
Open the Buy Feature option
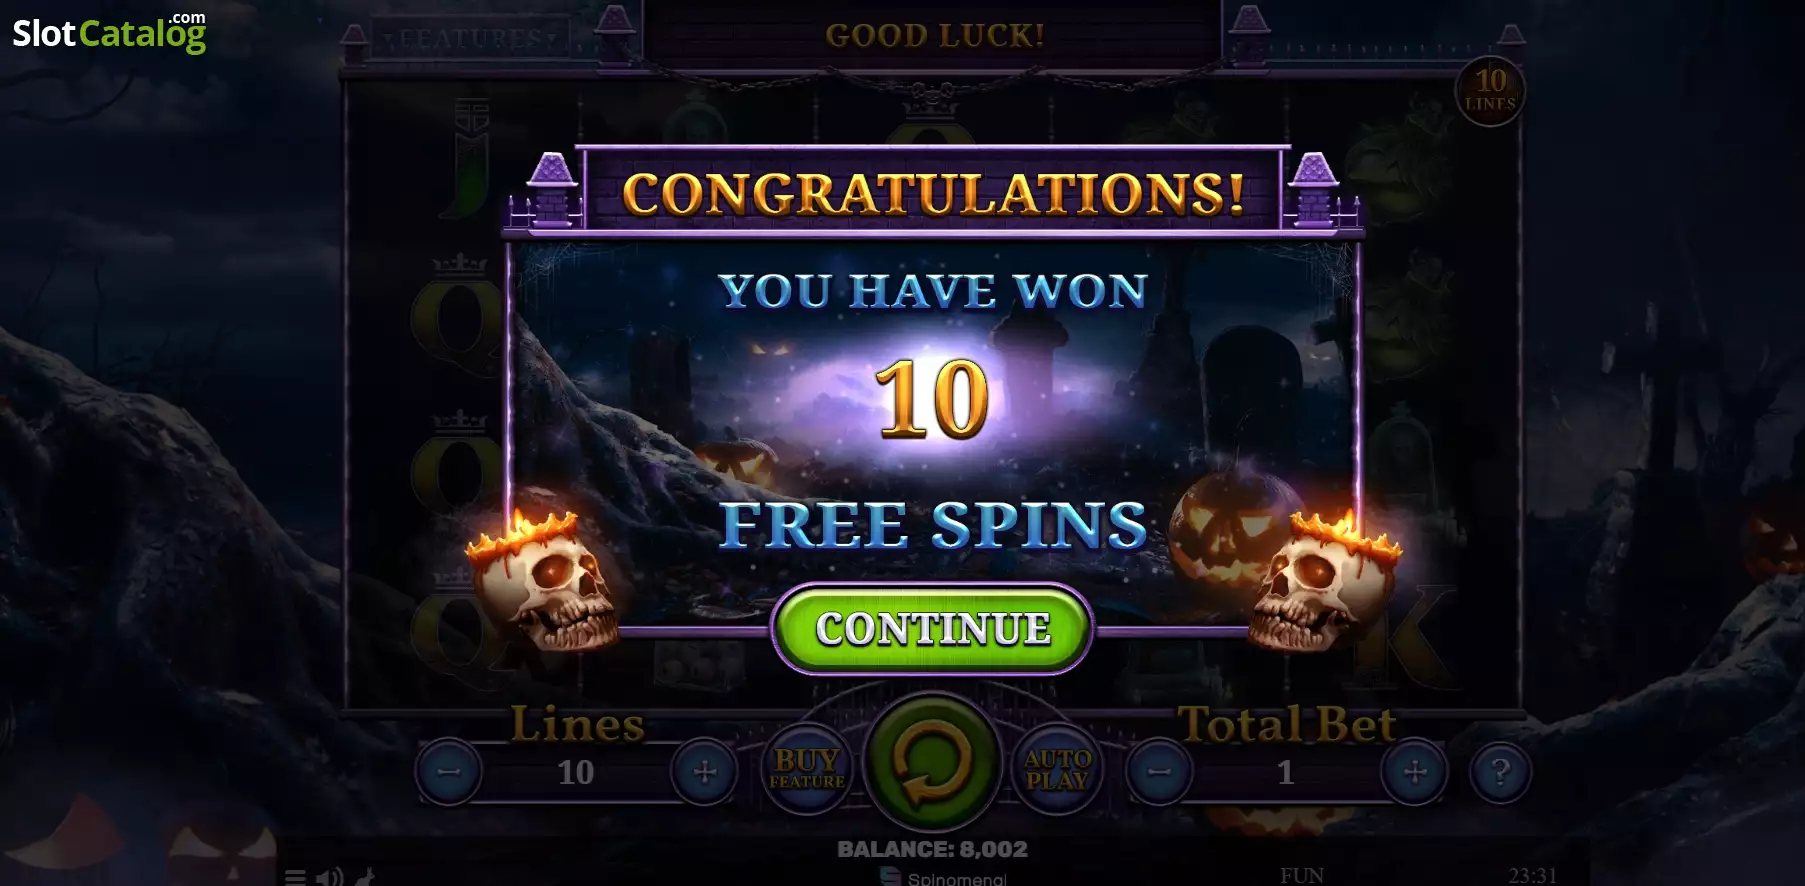pos(807,768)
